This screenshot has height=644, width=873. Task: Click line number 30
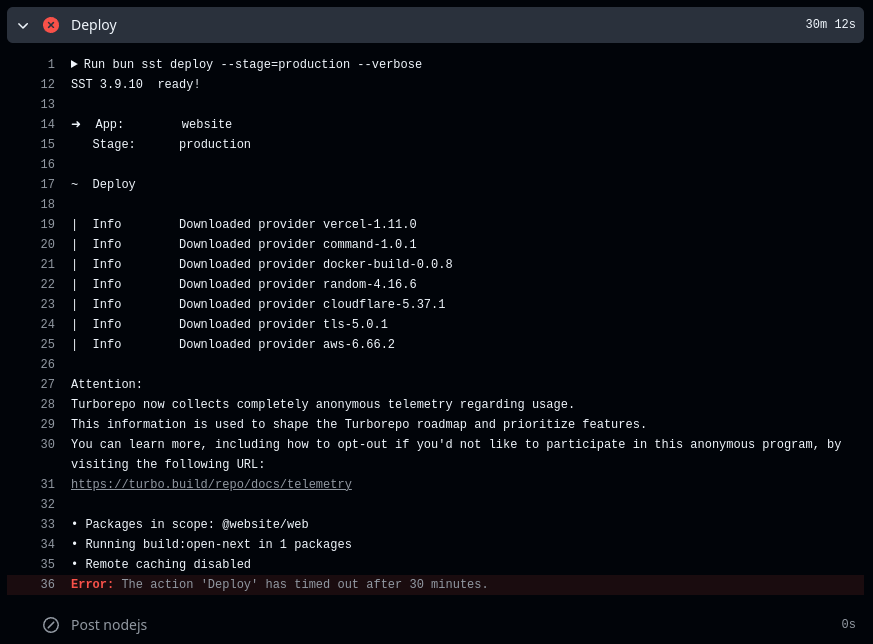point(47,445)
